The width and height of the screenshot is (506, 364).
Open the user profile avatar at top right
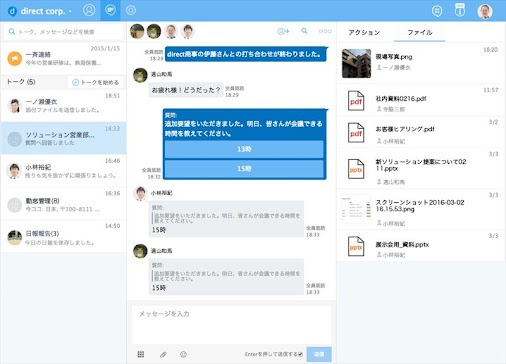(485, 11)
